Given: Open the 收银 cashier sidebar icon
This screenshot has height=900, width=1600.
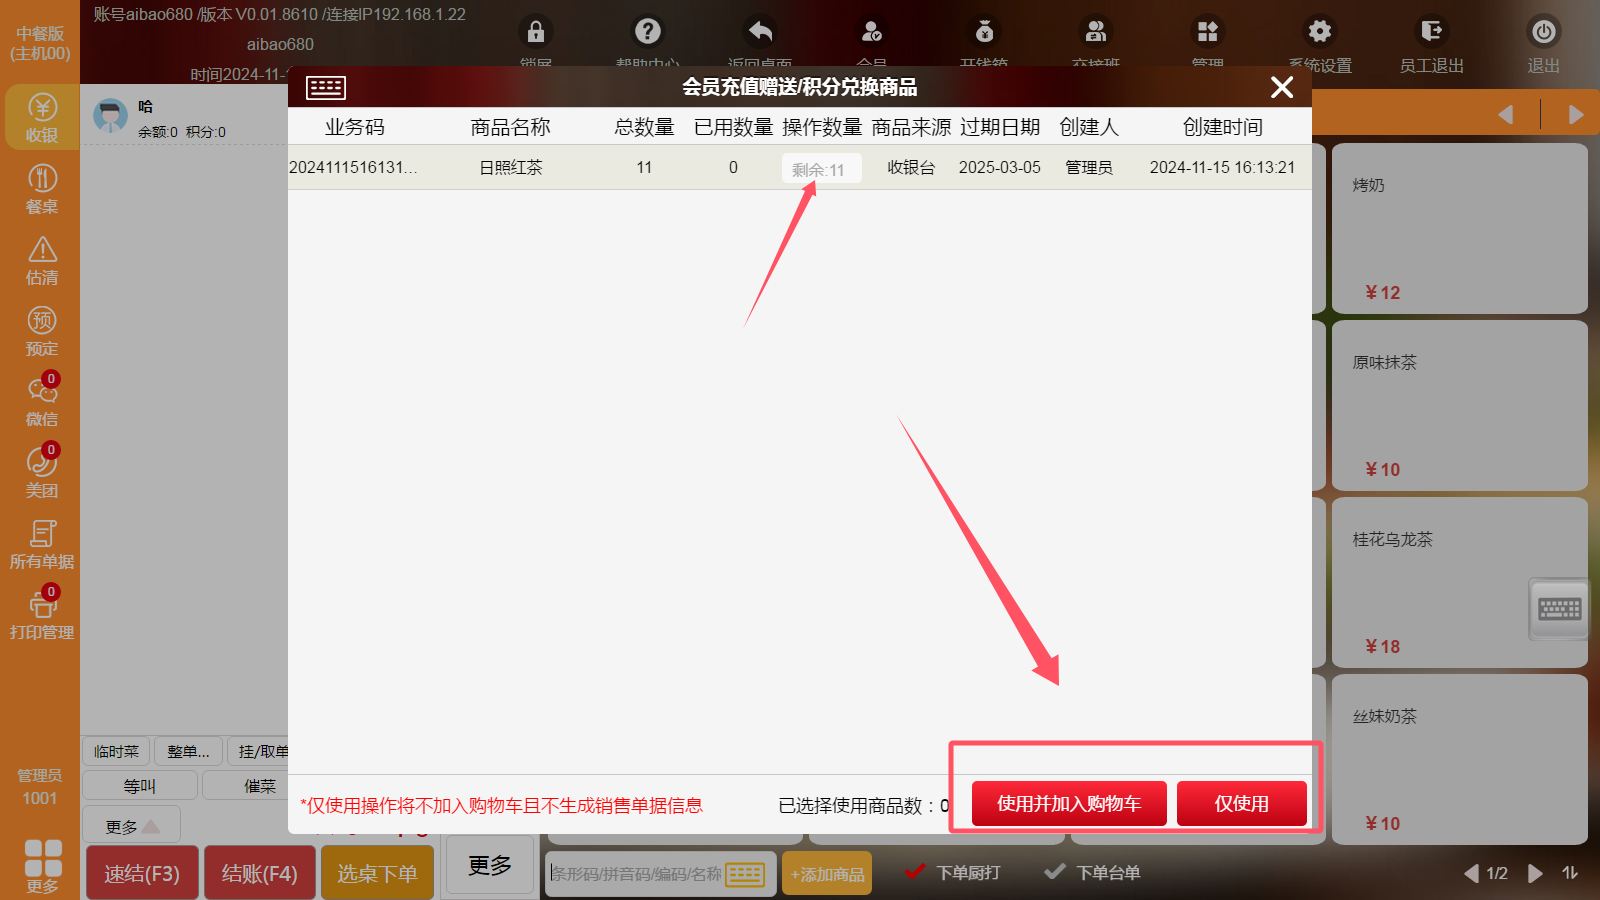Looking at the screenshot, I should pos(42,118).
